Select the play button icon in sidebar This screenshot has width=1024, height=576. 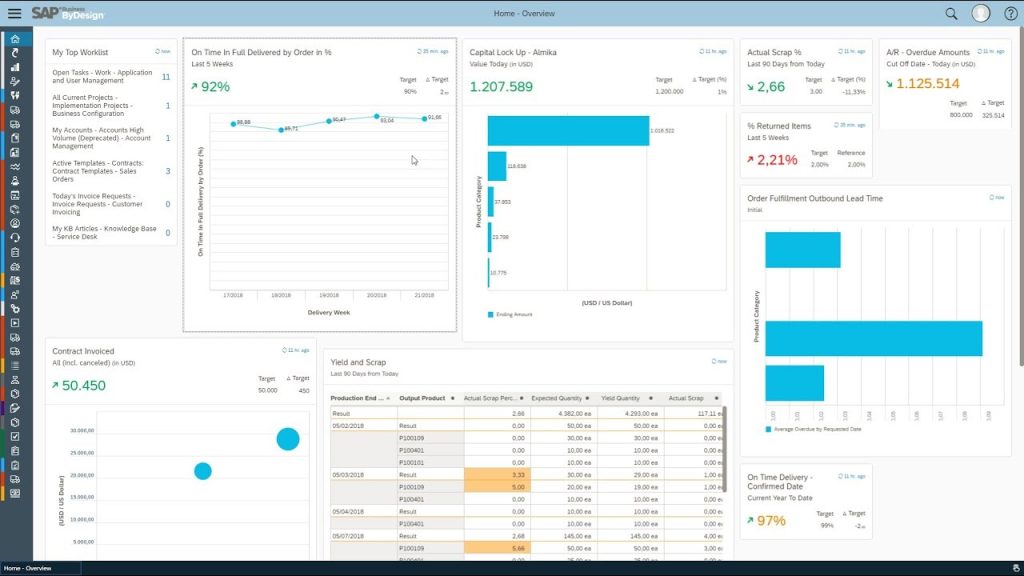(x=14, y=323)
